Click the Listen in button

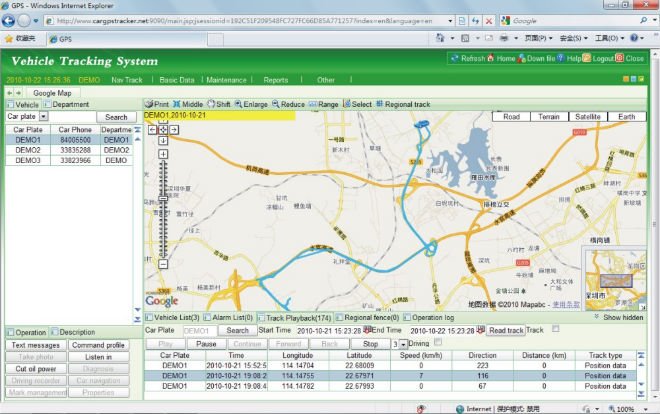[98, 357]
